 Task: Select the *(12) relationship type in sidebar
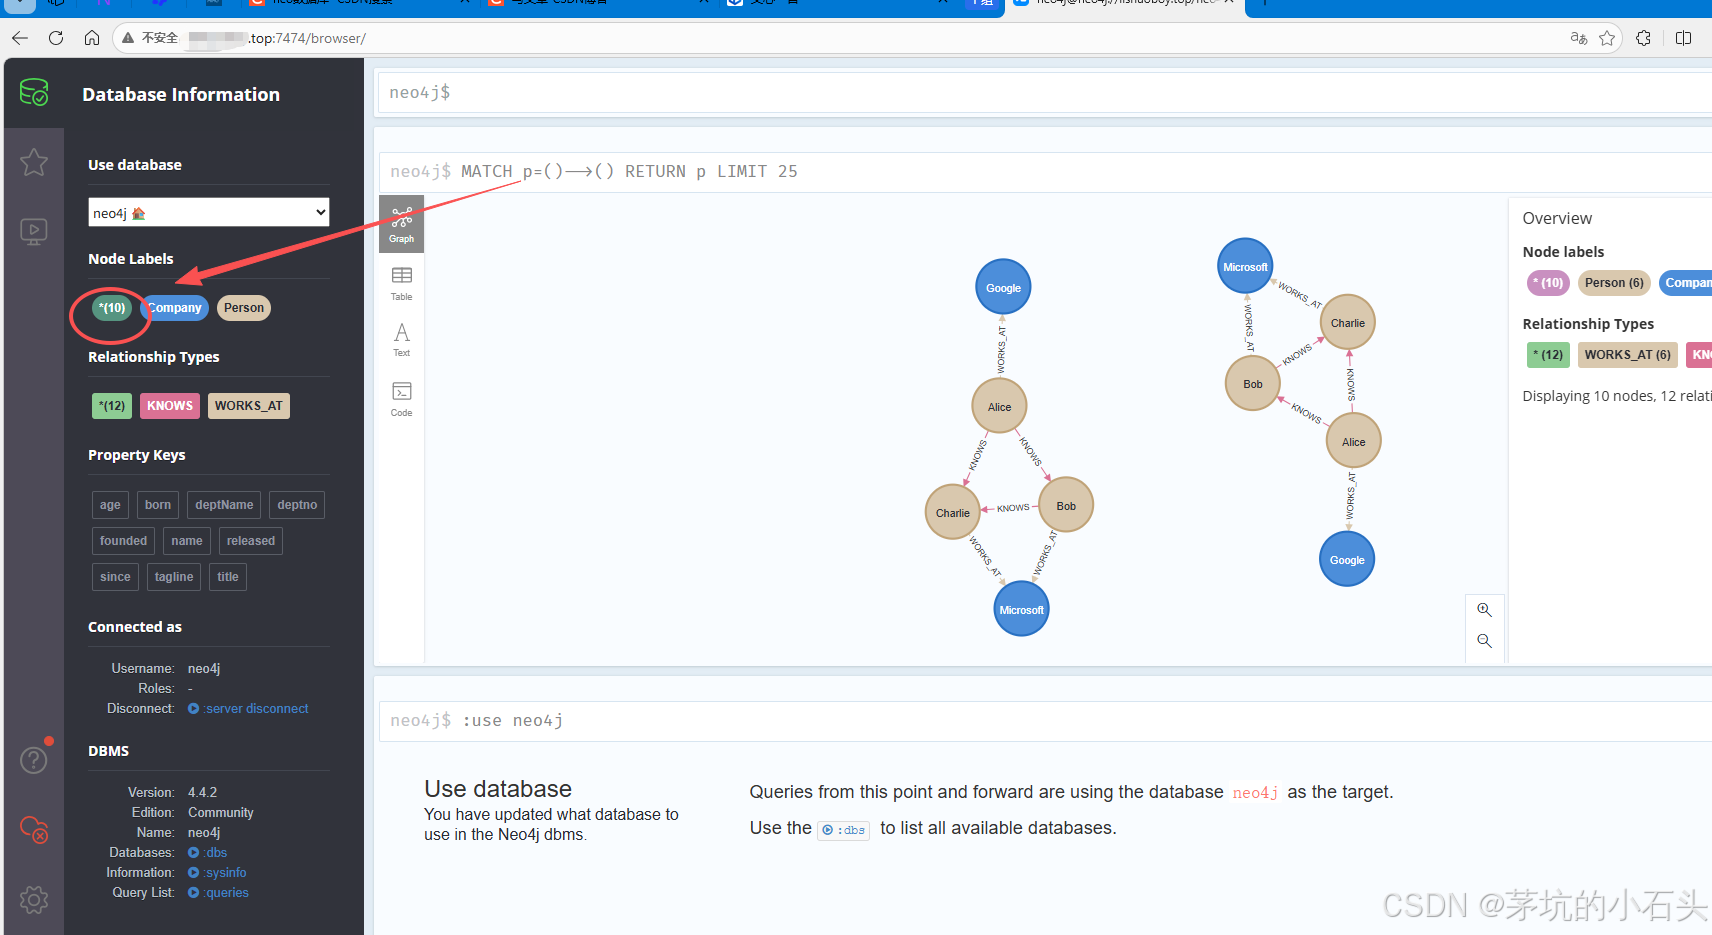pos(112,406)
